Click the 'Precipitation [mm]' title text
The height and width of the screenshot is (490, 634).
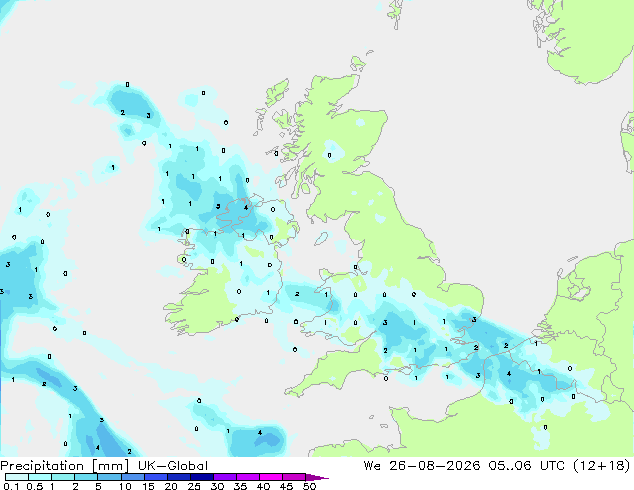[64, 466]
